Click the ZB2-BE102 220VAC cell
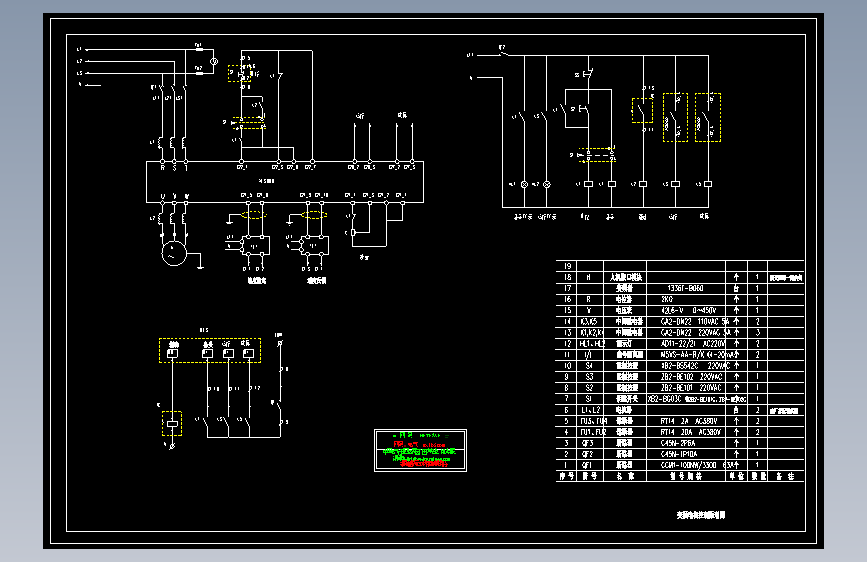This screenshot has width=867, height=562. (686, 377)
